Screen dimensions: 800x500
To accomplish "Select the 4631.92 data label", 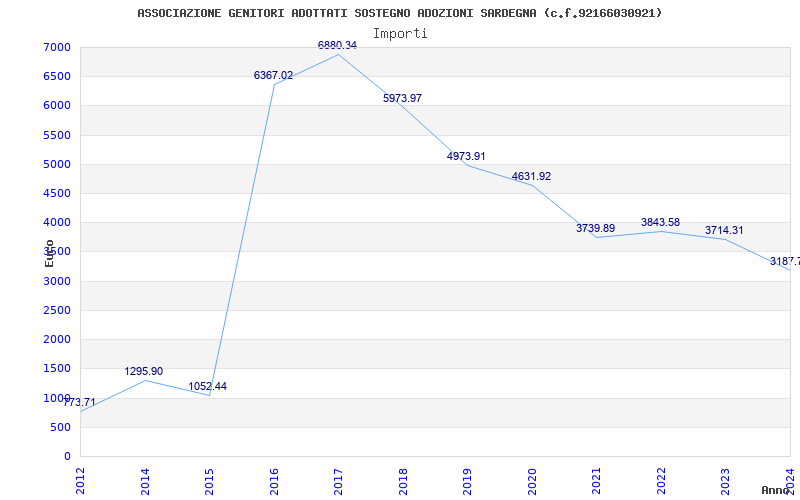I will [532, 177].
